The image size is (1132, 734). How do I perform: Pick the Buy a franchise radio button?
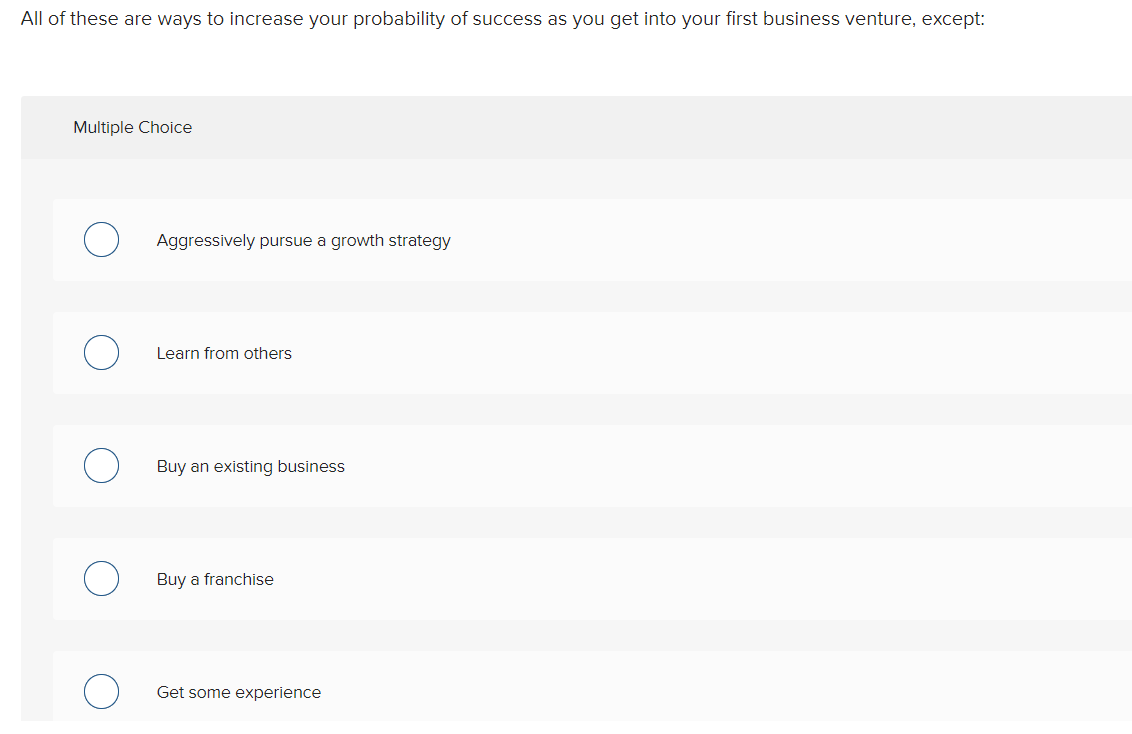[101, 580]
